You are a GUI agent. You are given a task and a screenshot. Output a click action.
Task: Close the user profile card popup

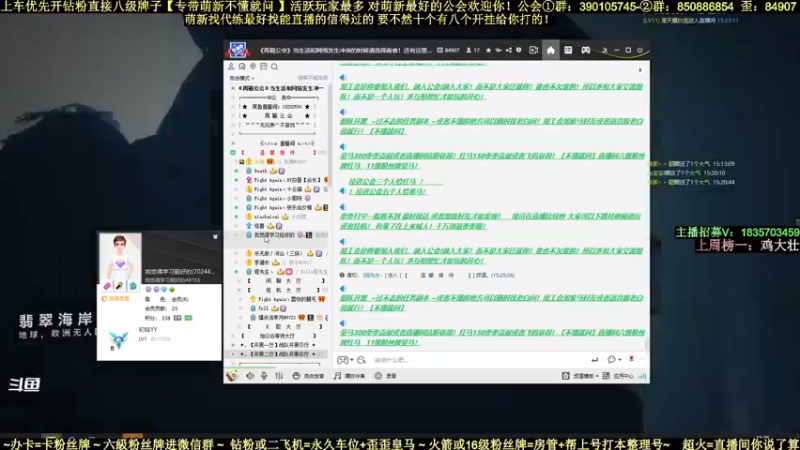point(215,237)
